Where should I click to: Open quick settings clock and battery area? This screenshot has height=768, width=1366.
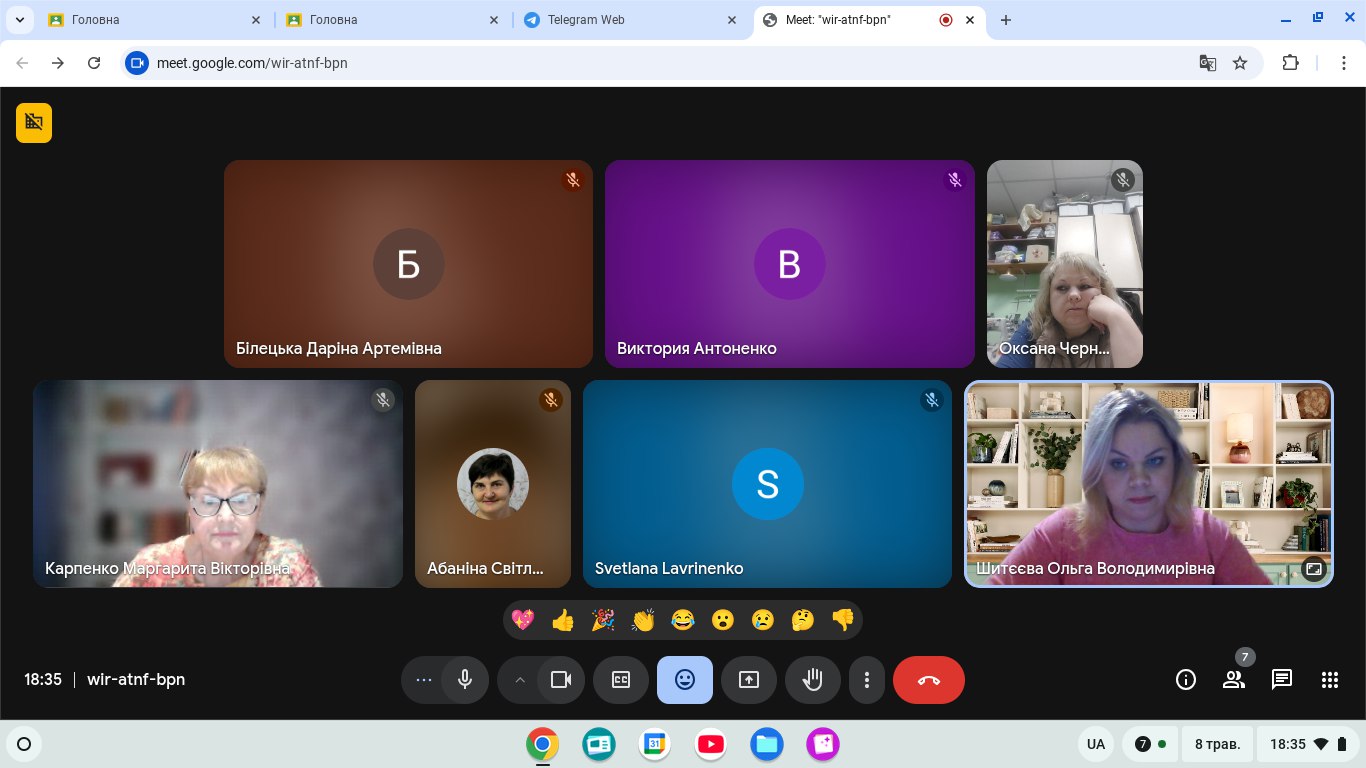tap(1308, 744)
